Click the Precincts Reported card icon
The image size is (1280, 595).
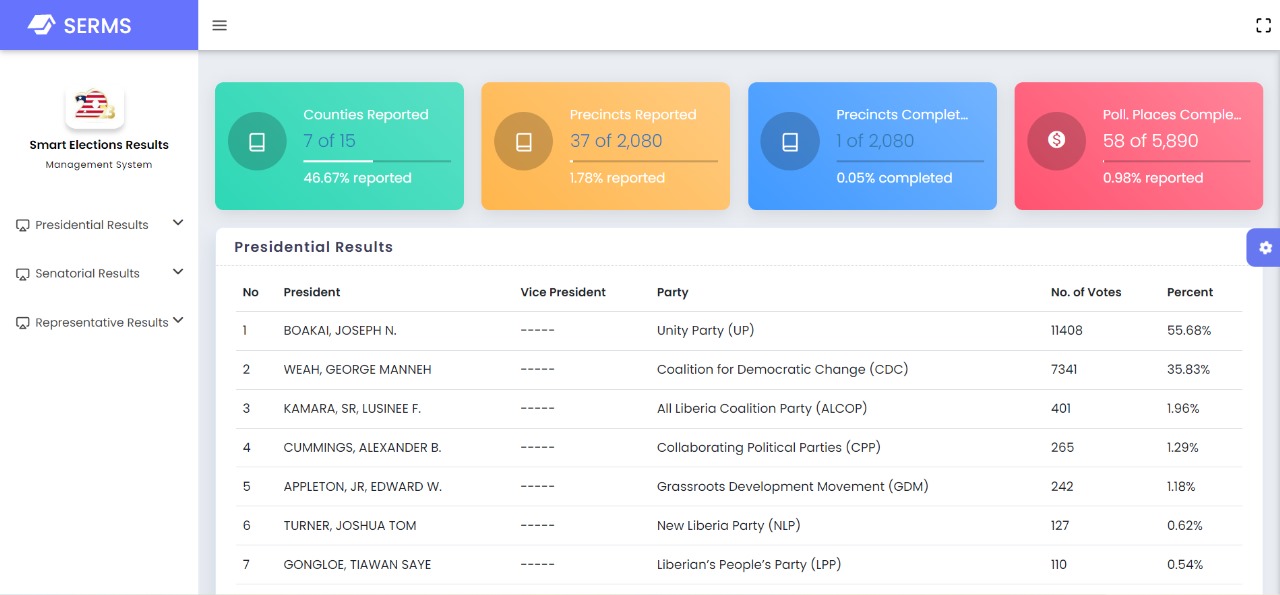(x=523, y=142)
